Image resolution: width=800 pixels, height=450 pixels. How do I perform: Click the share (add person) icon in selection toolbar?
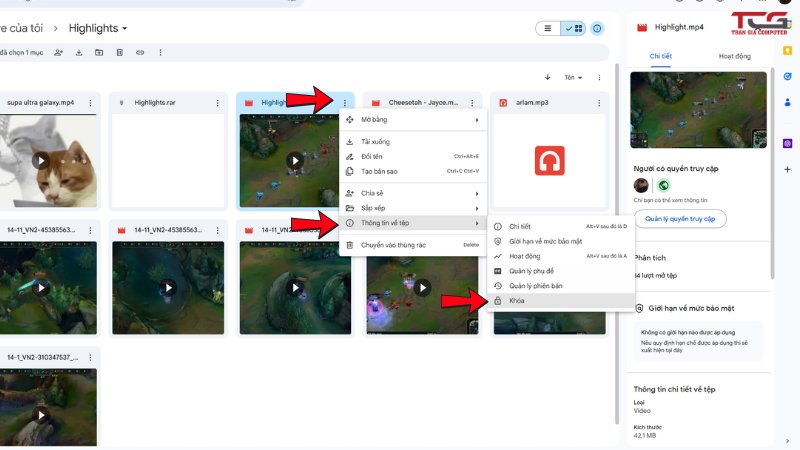tap(59, 53)
